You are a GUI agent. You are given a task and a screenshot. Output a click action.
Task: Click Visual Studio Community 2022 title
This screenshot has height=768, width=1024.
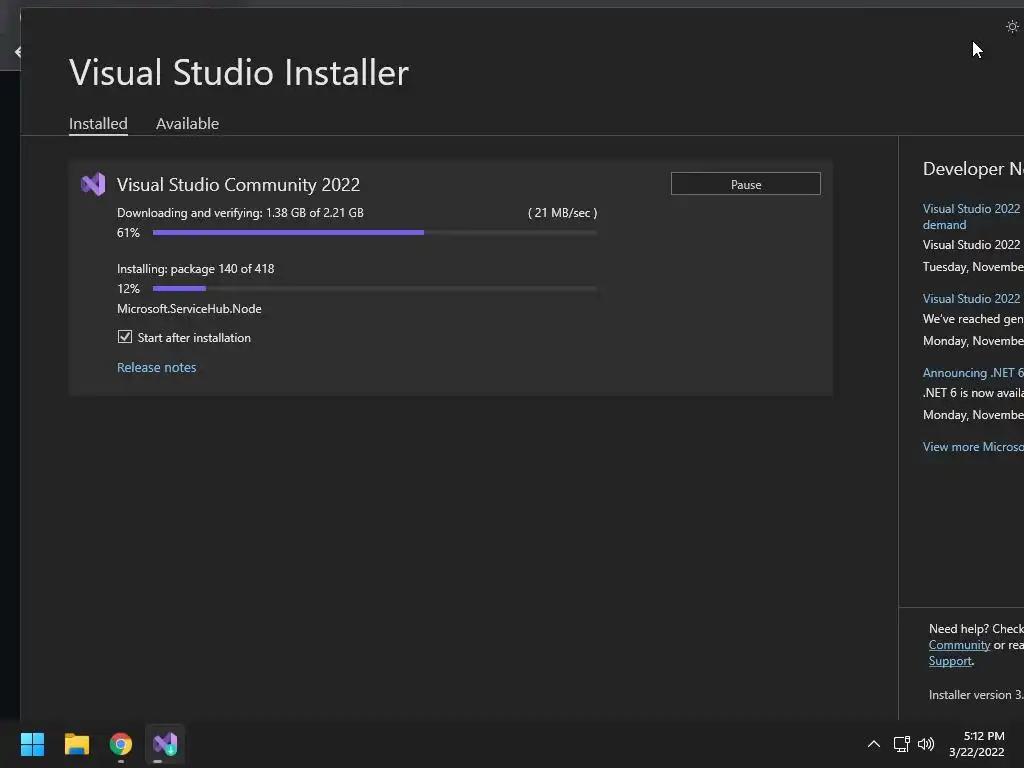[238, 185]
